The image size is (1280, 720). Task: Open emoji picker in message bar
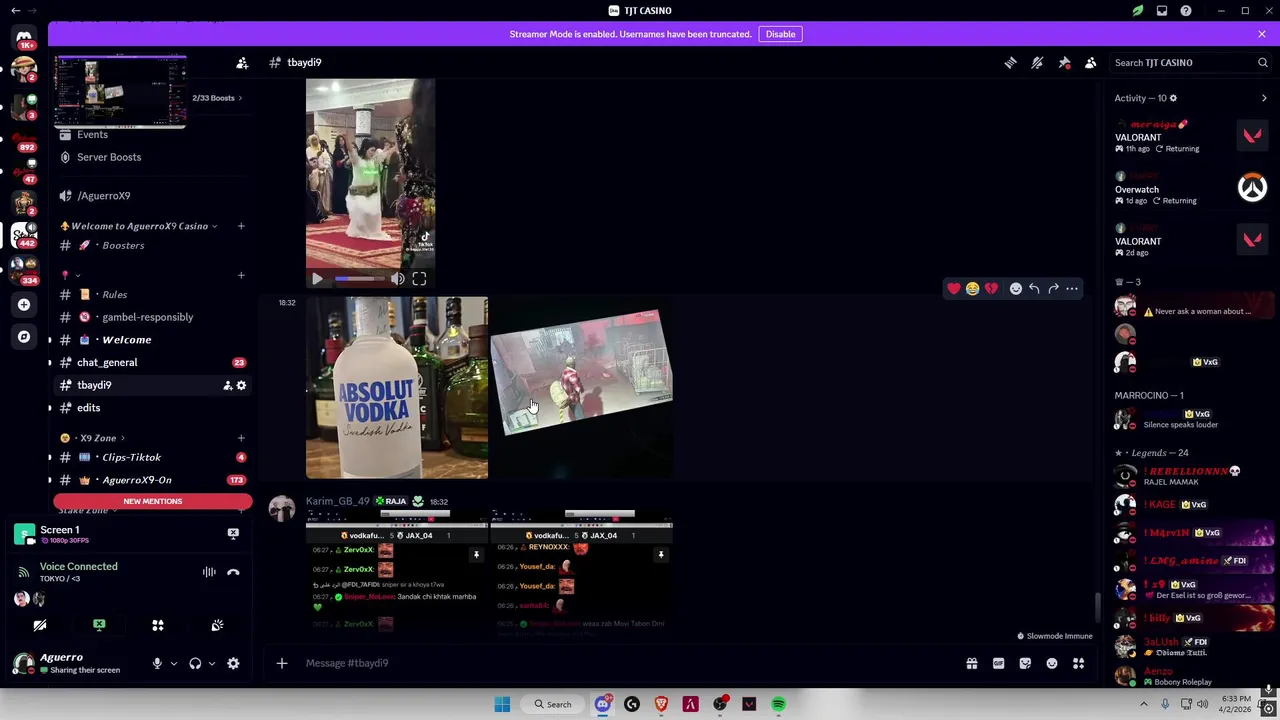point(1052,663)
